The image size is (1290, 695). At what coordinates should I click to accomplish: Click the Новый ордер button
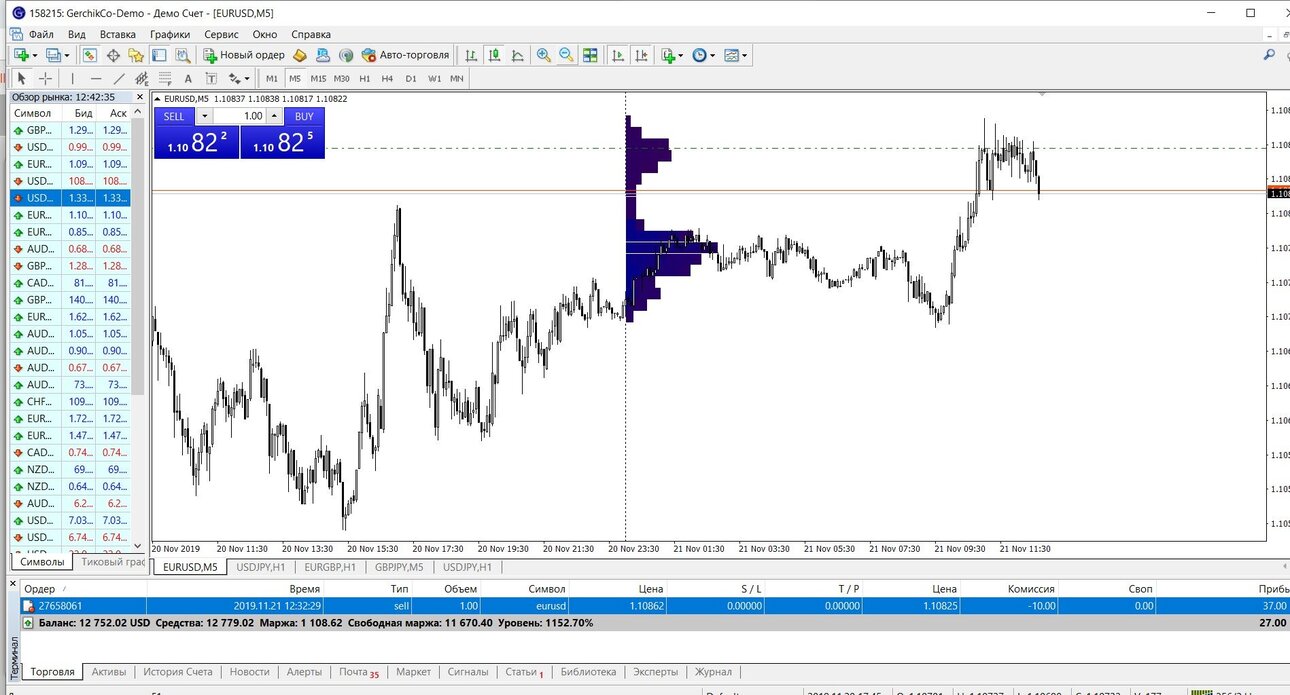click(244, 55)
